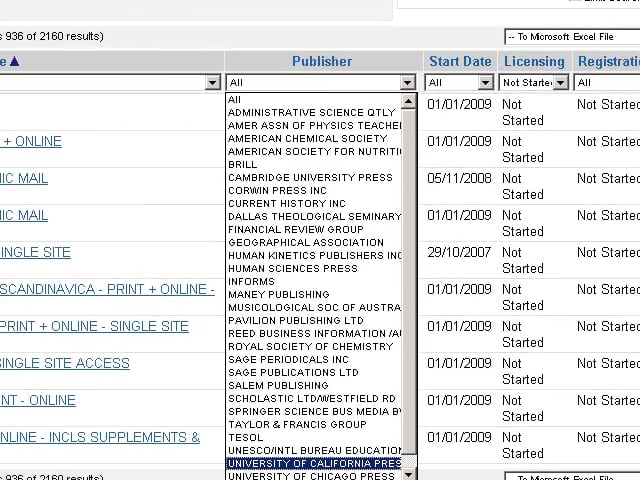Click the 05/11/2008 start date cell
The image size is (640, 480).
pyautogui.click(x=459, y=178)
